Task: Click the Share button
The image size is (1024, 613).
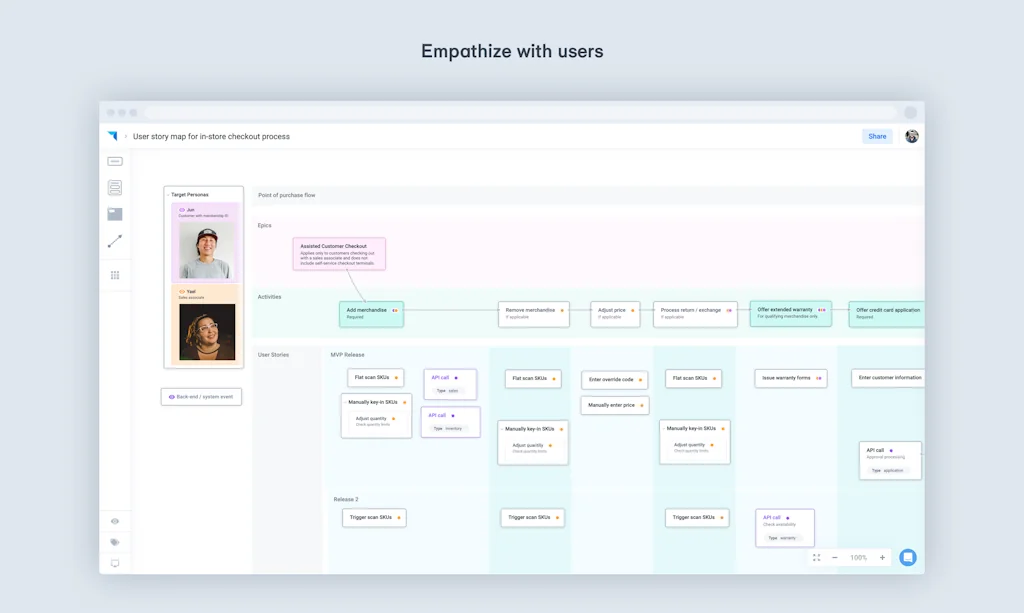Action: coord(877,136)
